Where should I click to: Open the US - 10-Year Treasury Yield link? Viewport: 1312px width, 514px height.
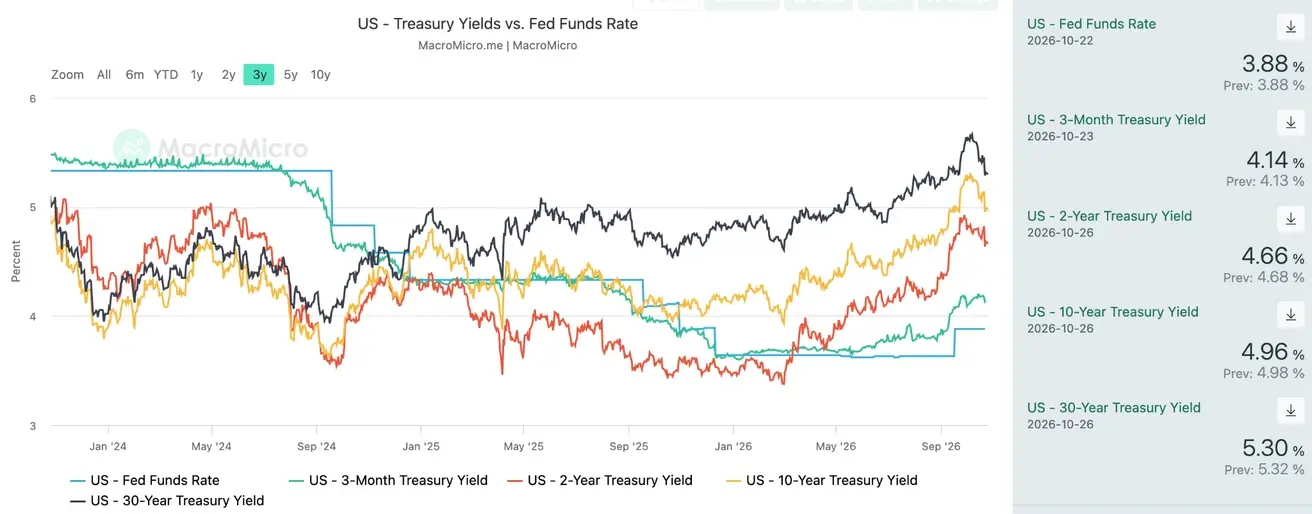[x=1113, y=312]
